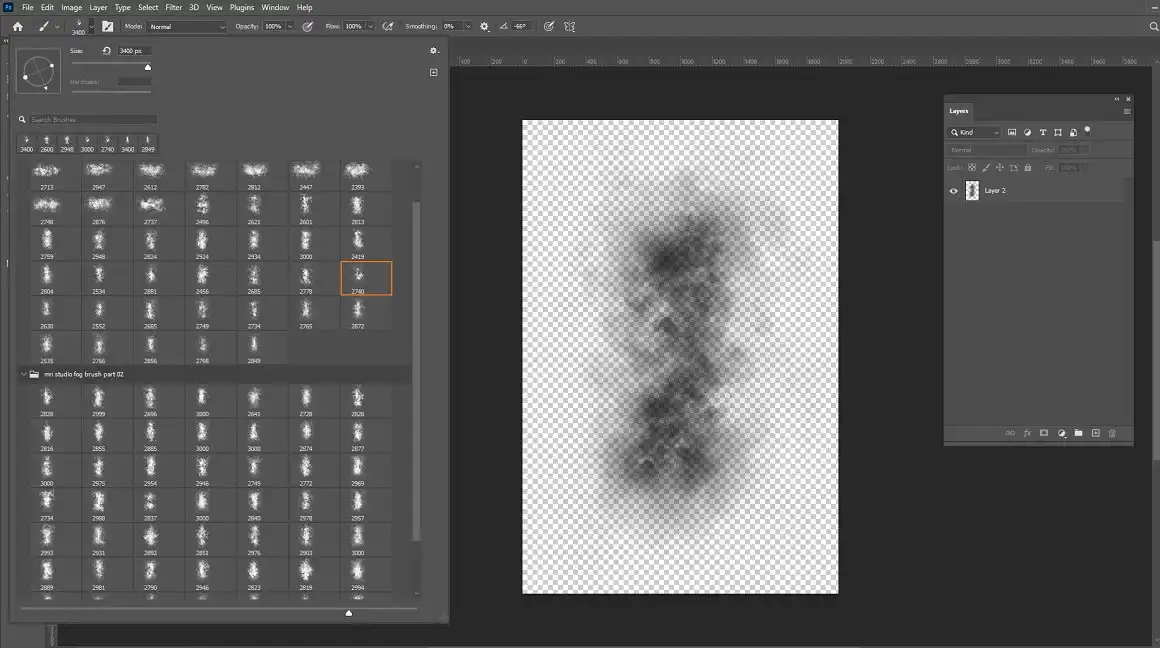
Task: Delete layer trash icon
Action: 1112,433
